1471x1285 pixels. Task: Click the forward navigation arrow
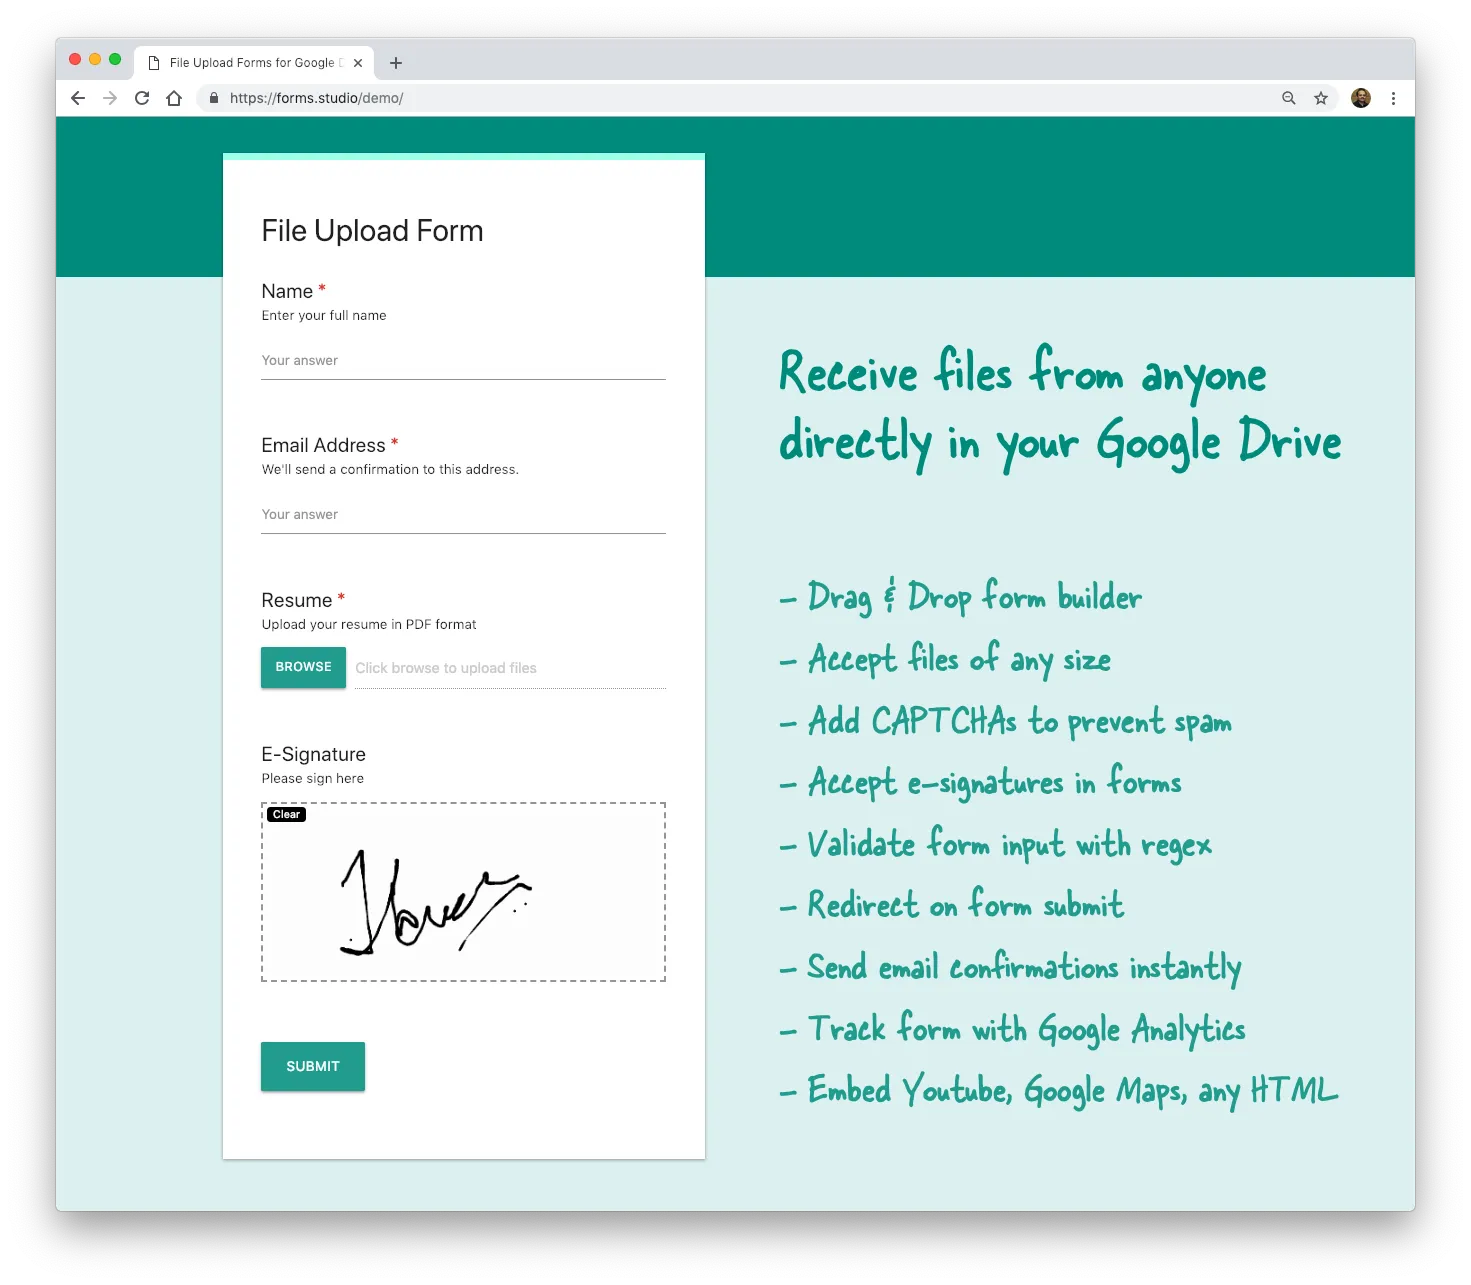tap(109, 98)
